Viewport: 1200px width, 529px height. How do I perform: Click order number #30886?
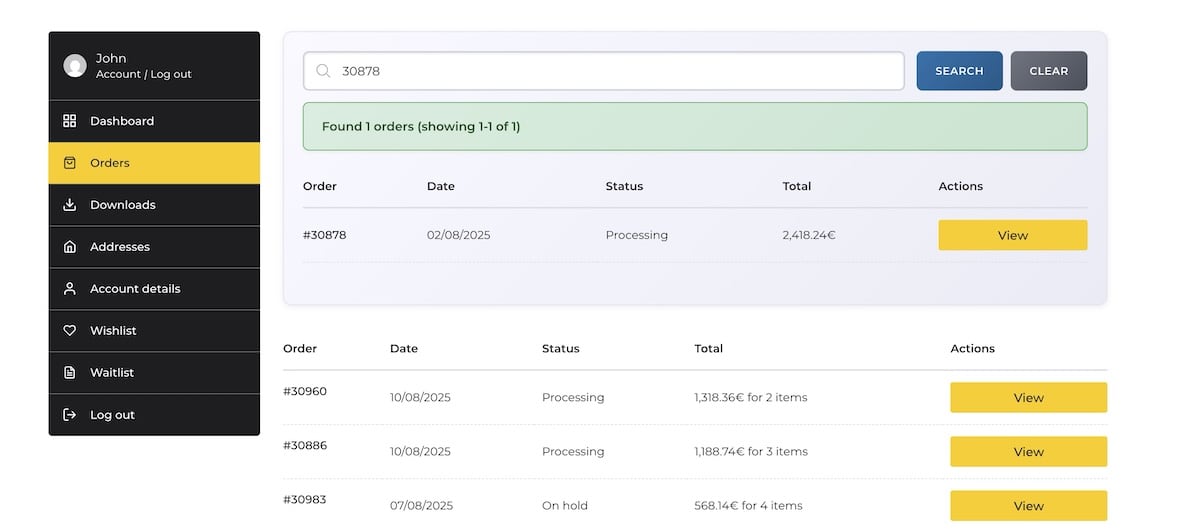pos(305,445)
